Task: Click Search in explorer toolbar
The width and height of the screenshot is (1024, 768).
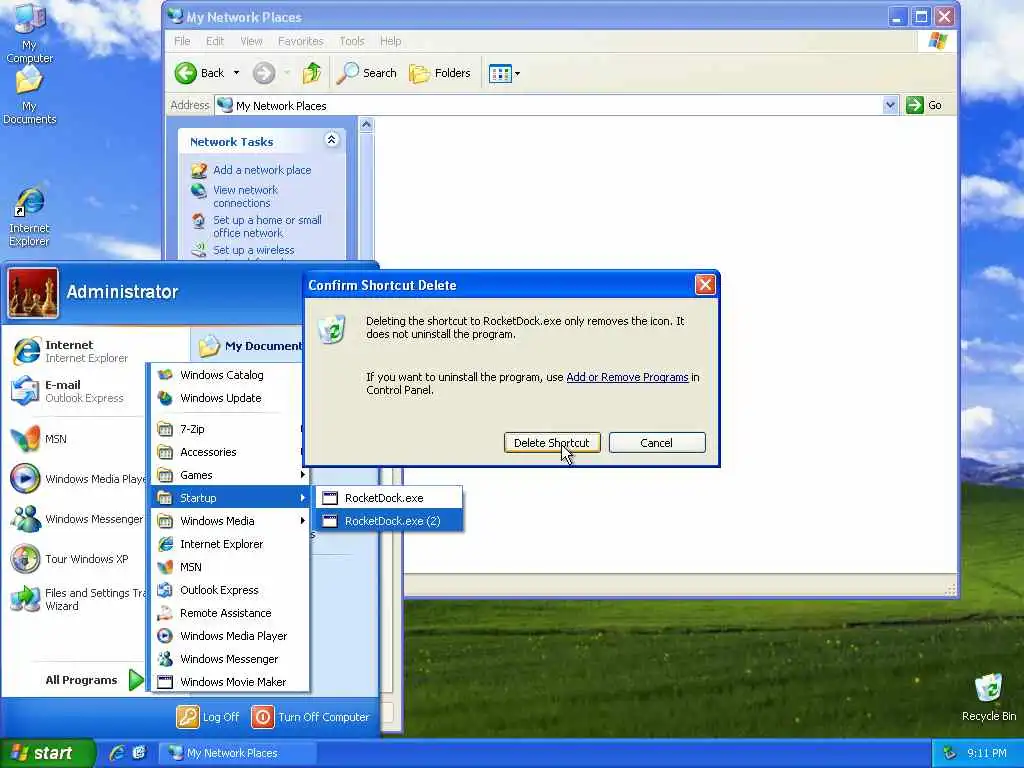Action: tap(367, 73)
